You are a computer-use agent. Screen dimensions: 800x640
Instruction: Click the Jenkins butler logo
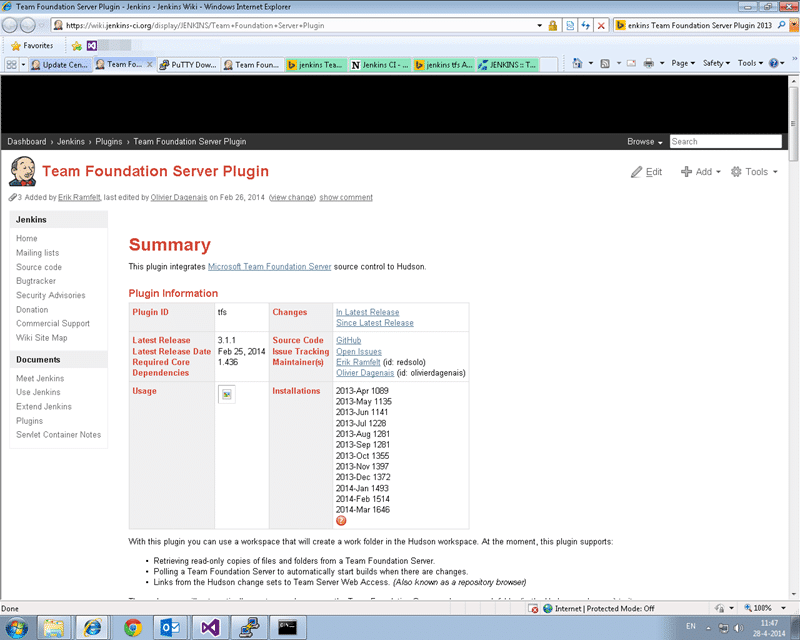22,171
